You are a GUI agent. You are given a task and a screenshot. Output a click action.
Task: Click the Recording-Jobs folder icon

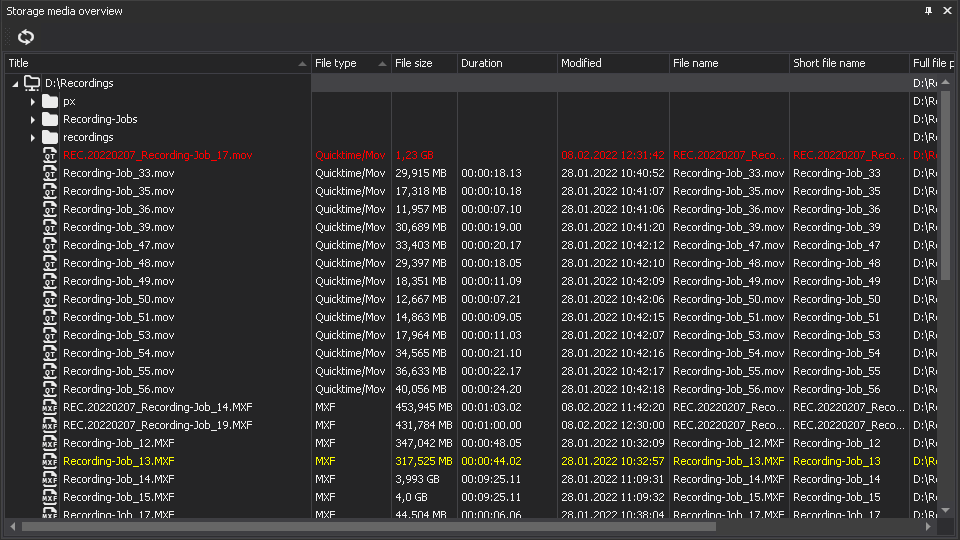50,119
